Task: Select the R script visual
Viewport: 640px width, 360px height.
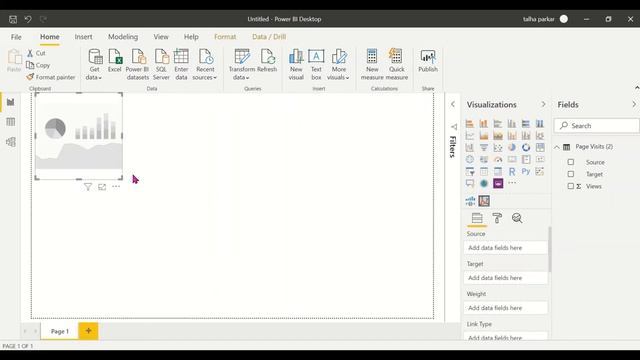Action: [x=512, y=171]
